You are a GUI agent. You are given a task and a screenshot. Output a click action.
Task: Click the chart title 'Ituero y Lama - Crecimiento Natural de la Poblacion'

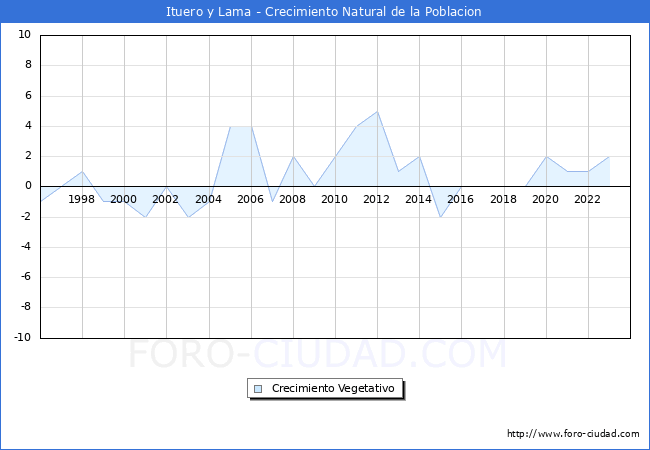(x=324, y=12)
